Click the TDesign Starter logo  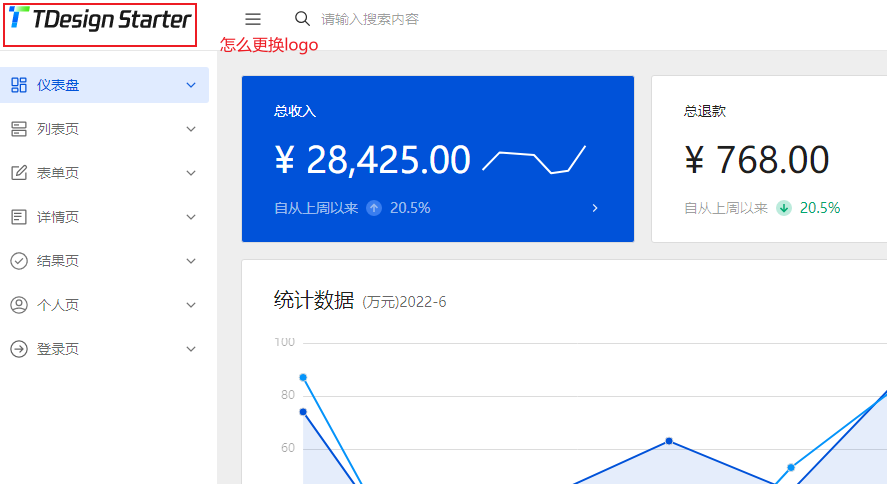100,19
